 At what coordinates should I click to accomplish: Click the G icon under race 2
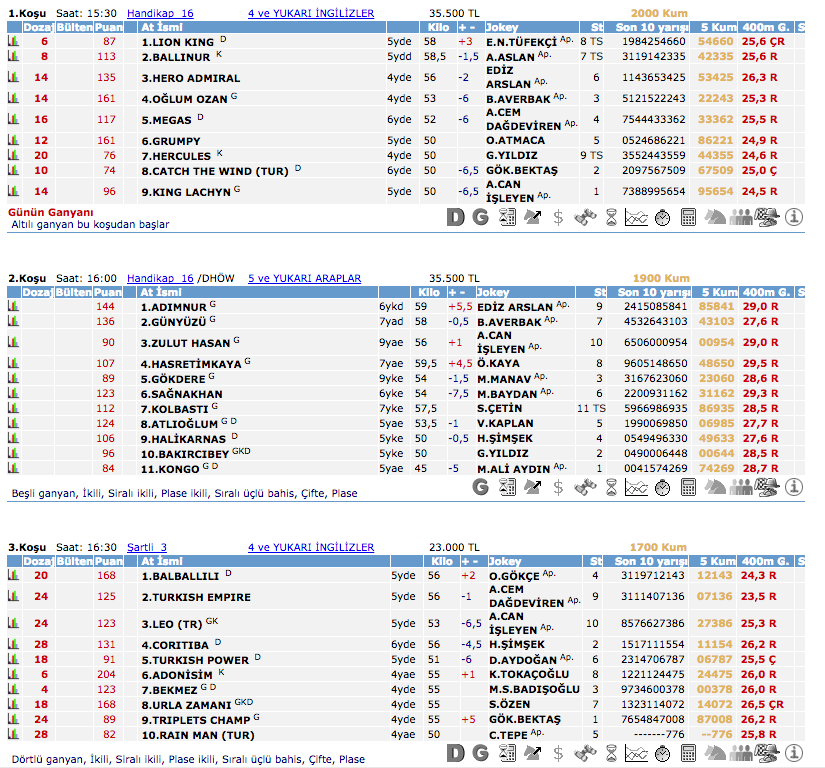click(x=481, y=487)
